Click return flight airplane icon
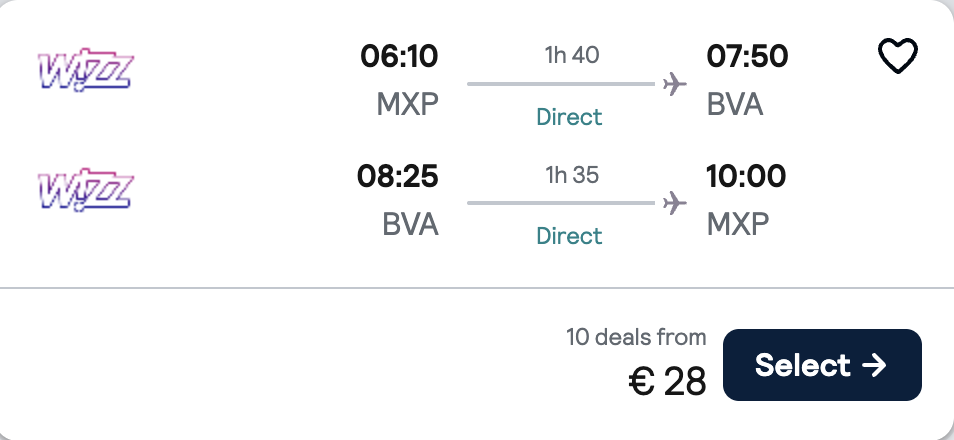 pyautogui.click(x=675, y=203)
